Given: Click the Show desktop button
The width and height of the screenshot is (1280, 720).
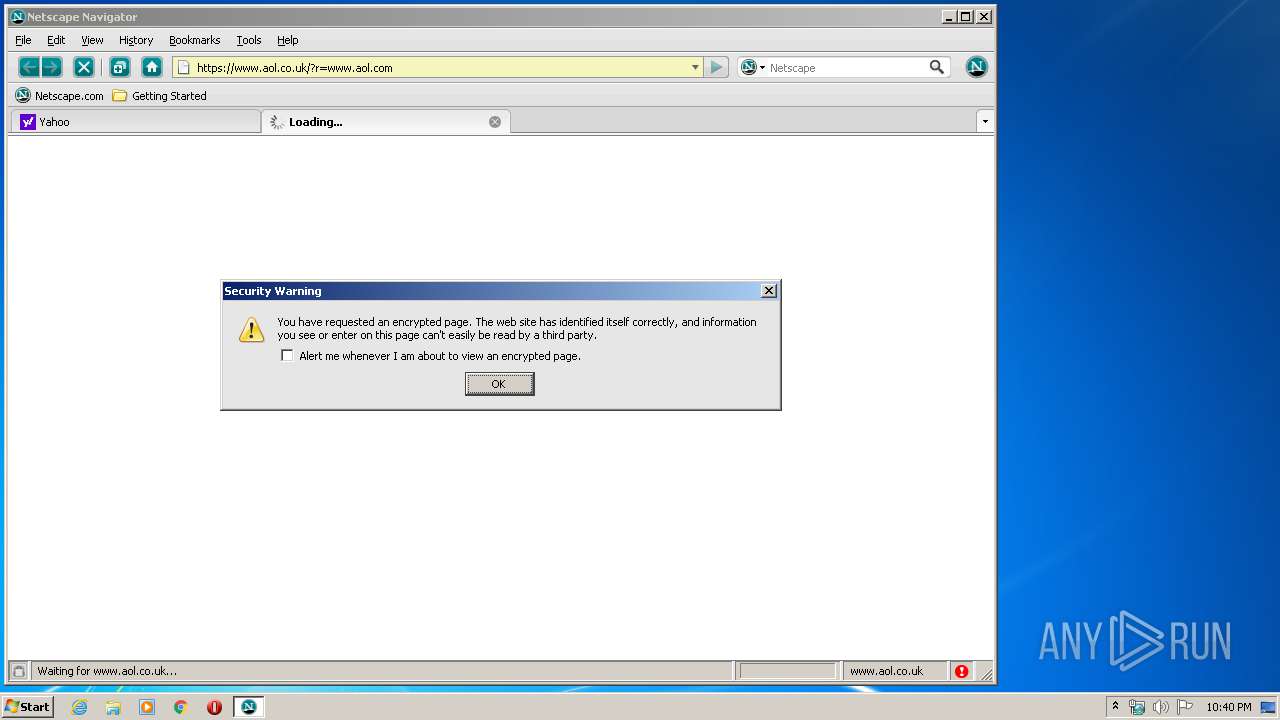Looking at the screenshot, I should point(1268,707).
